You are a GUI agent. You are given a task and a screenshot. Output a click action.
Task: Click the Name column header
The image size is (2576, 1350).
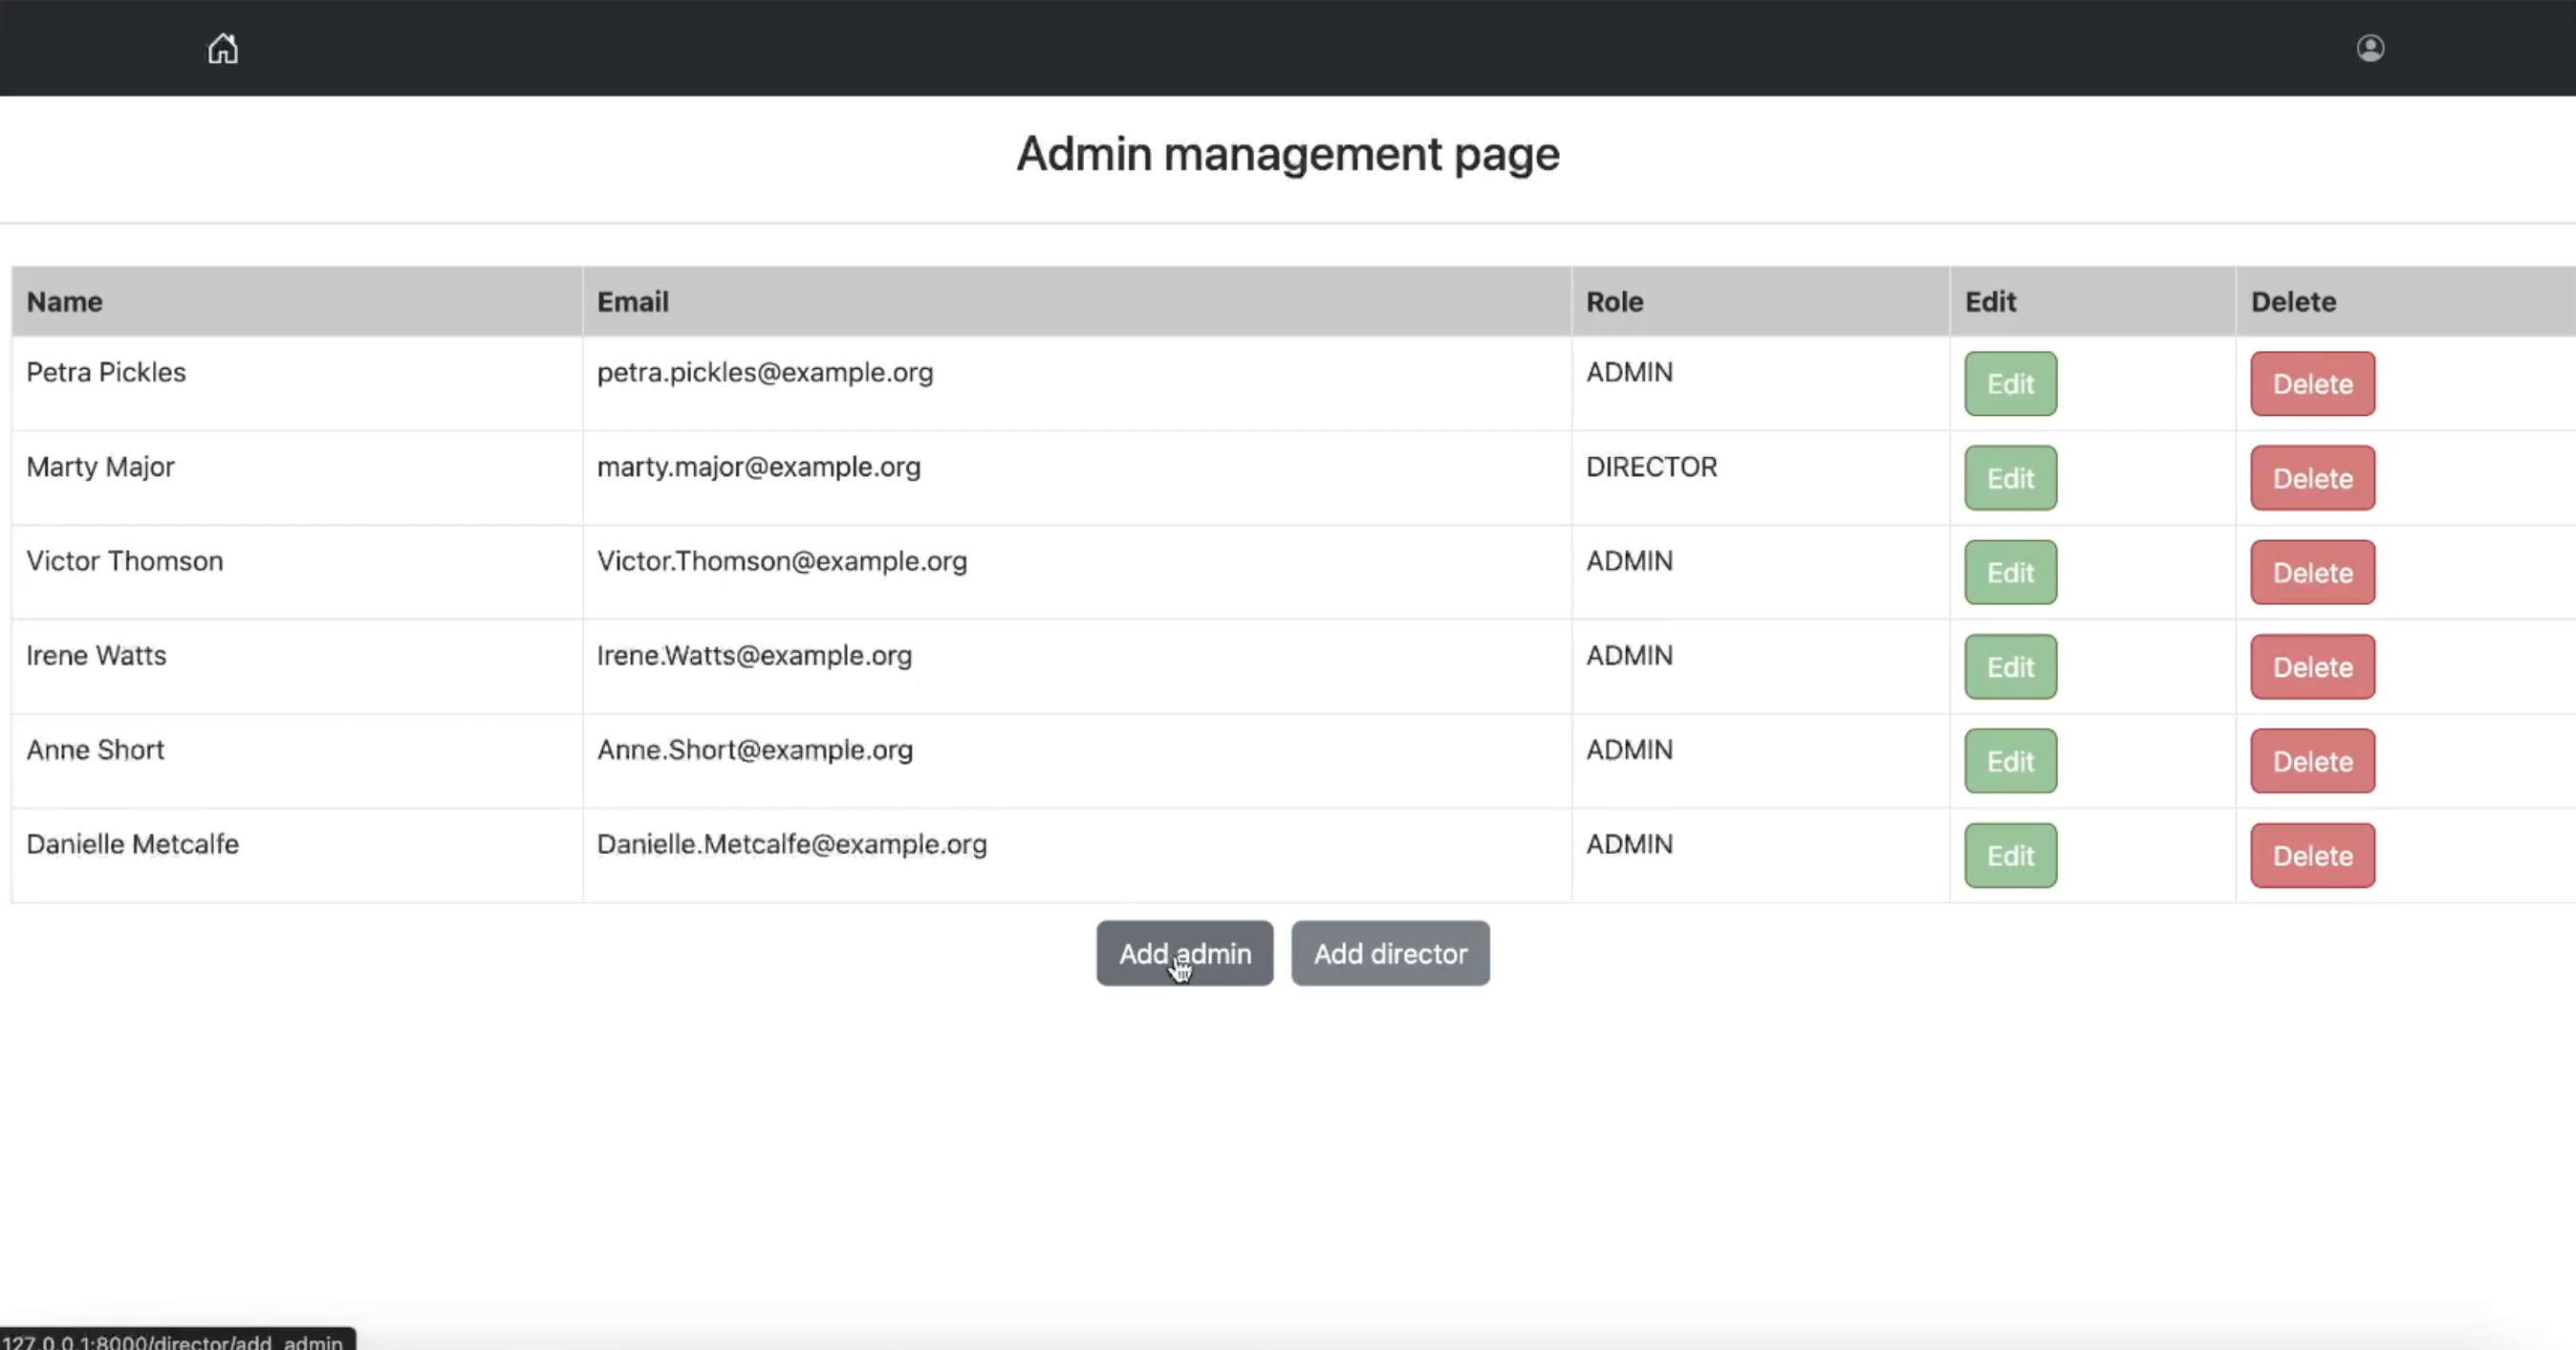[x=65, y=302]
